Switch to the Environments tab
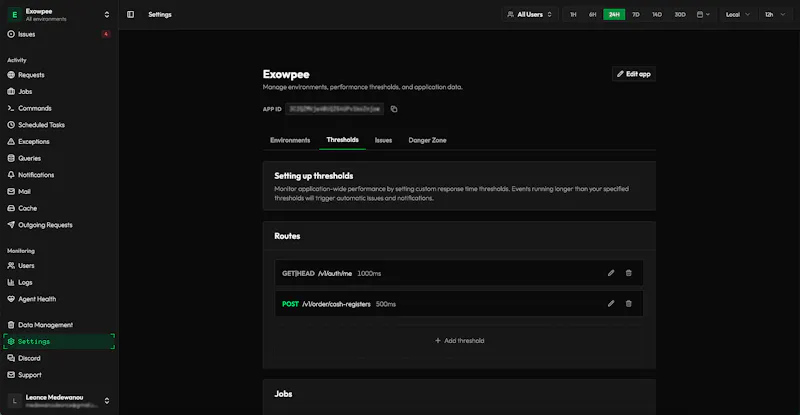The image size is (800, 415). pyautogui.click(x=290, y=140)
